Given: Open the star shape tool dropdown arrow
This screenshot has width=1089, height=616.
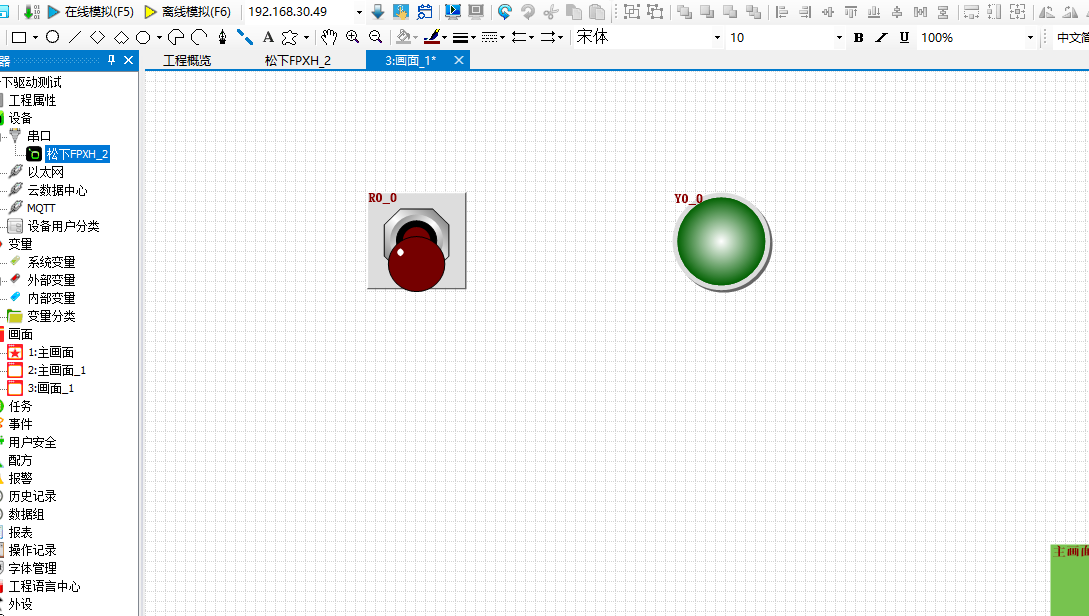Looking at the screenshot, I should (x=306, y=38).
